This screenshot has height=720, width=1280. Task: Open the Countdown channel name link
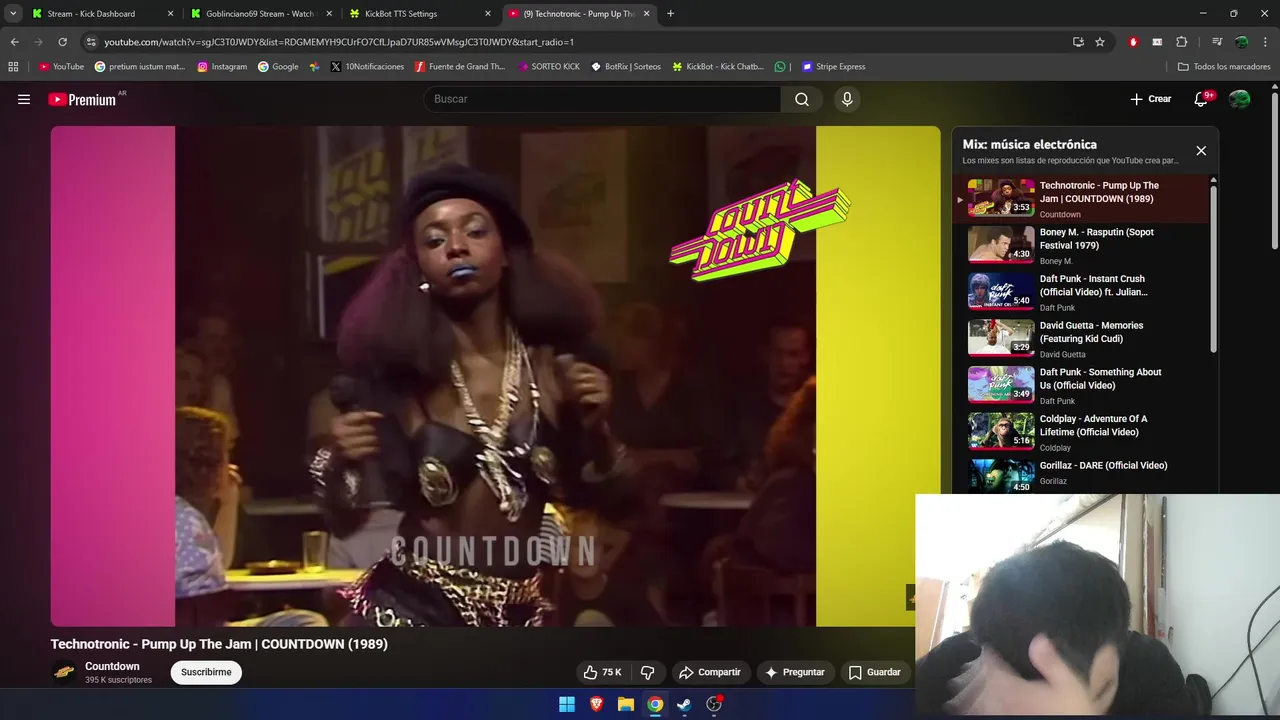click(112, 666)
